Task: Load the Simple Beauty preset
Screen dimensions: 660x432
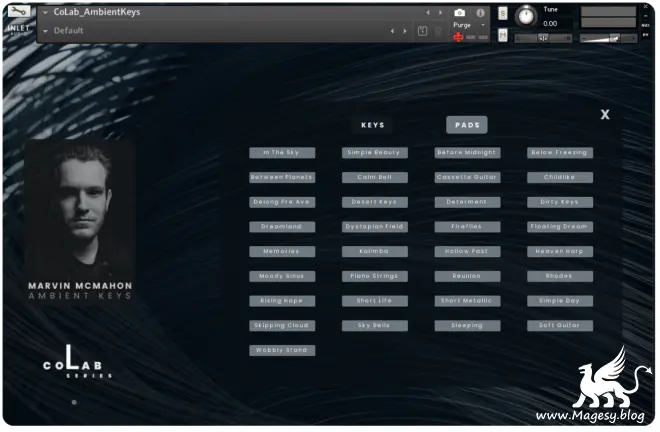Action: (x=374, y=152)
